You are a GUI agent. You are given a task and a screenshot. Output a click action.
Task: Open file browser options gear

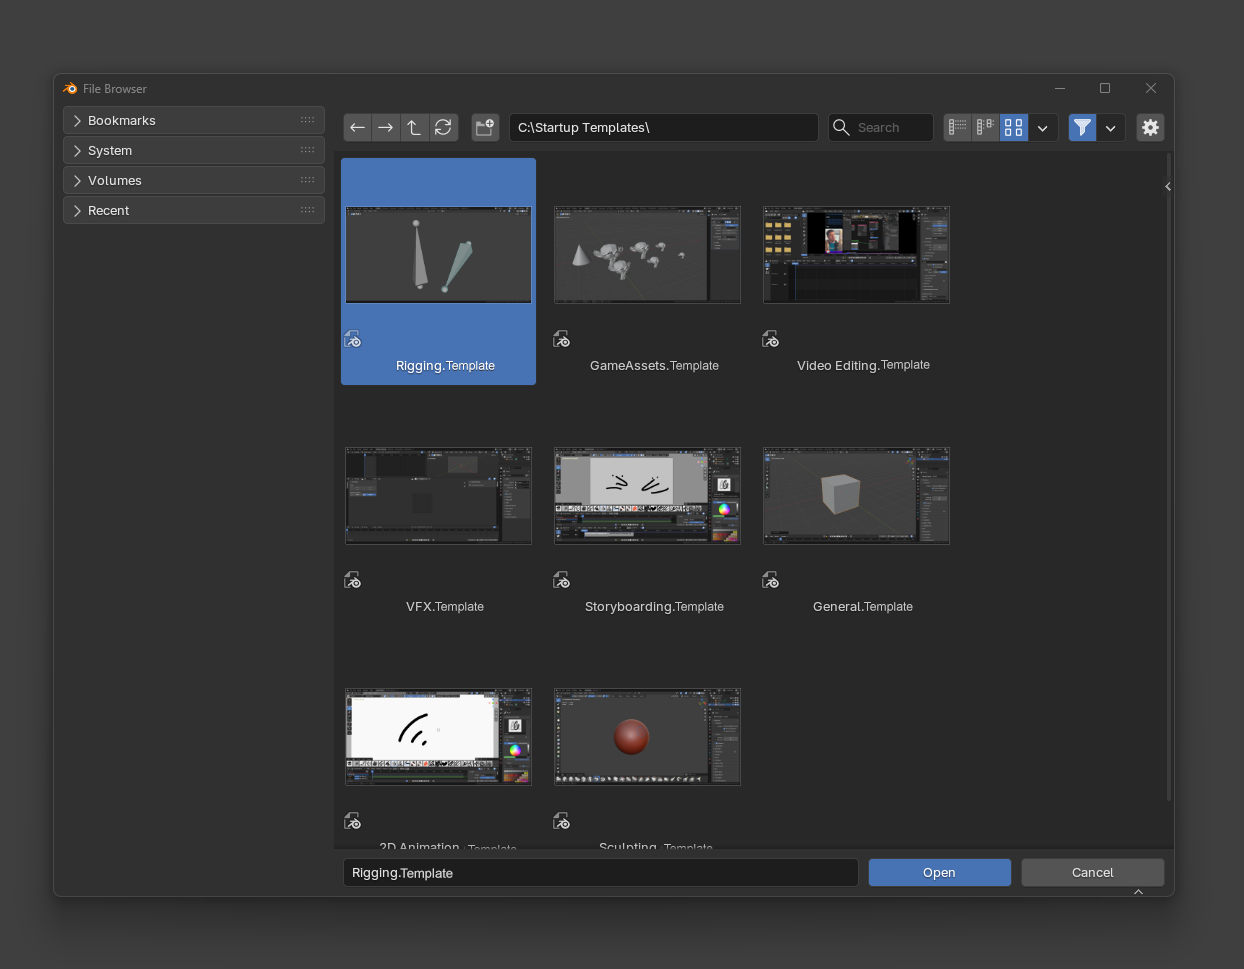point(1150,127)
